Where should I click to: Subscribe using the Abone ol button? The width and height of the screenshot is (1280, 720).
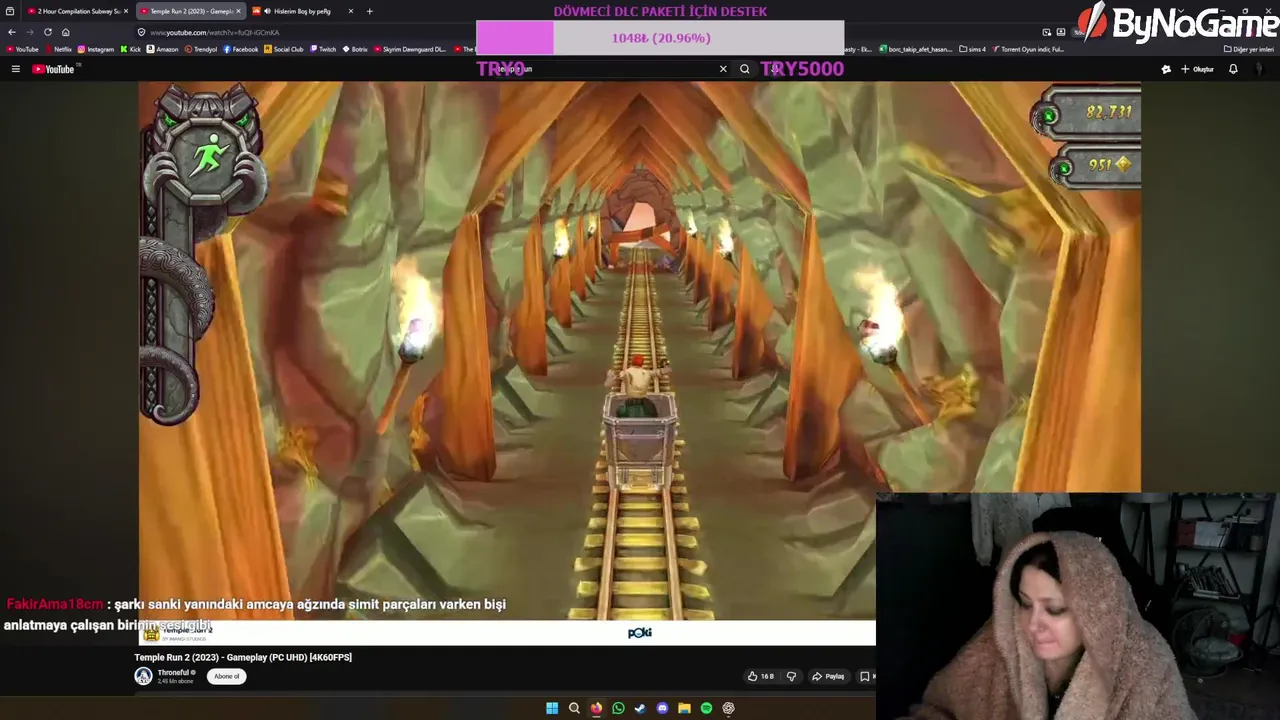click(227, 676)
